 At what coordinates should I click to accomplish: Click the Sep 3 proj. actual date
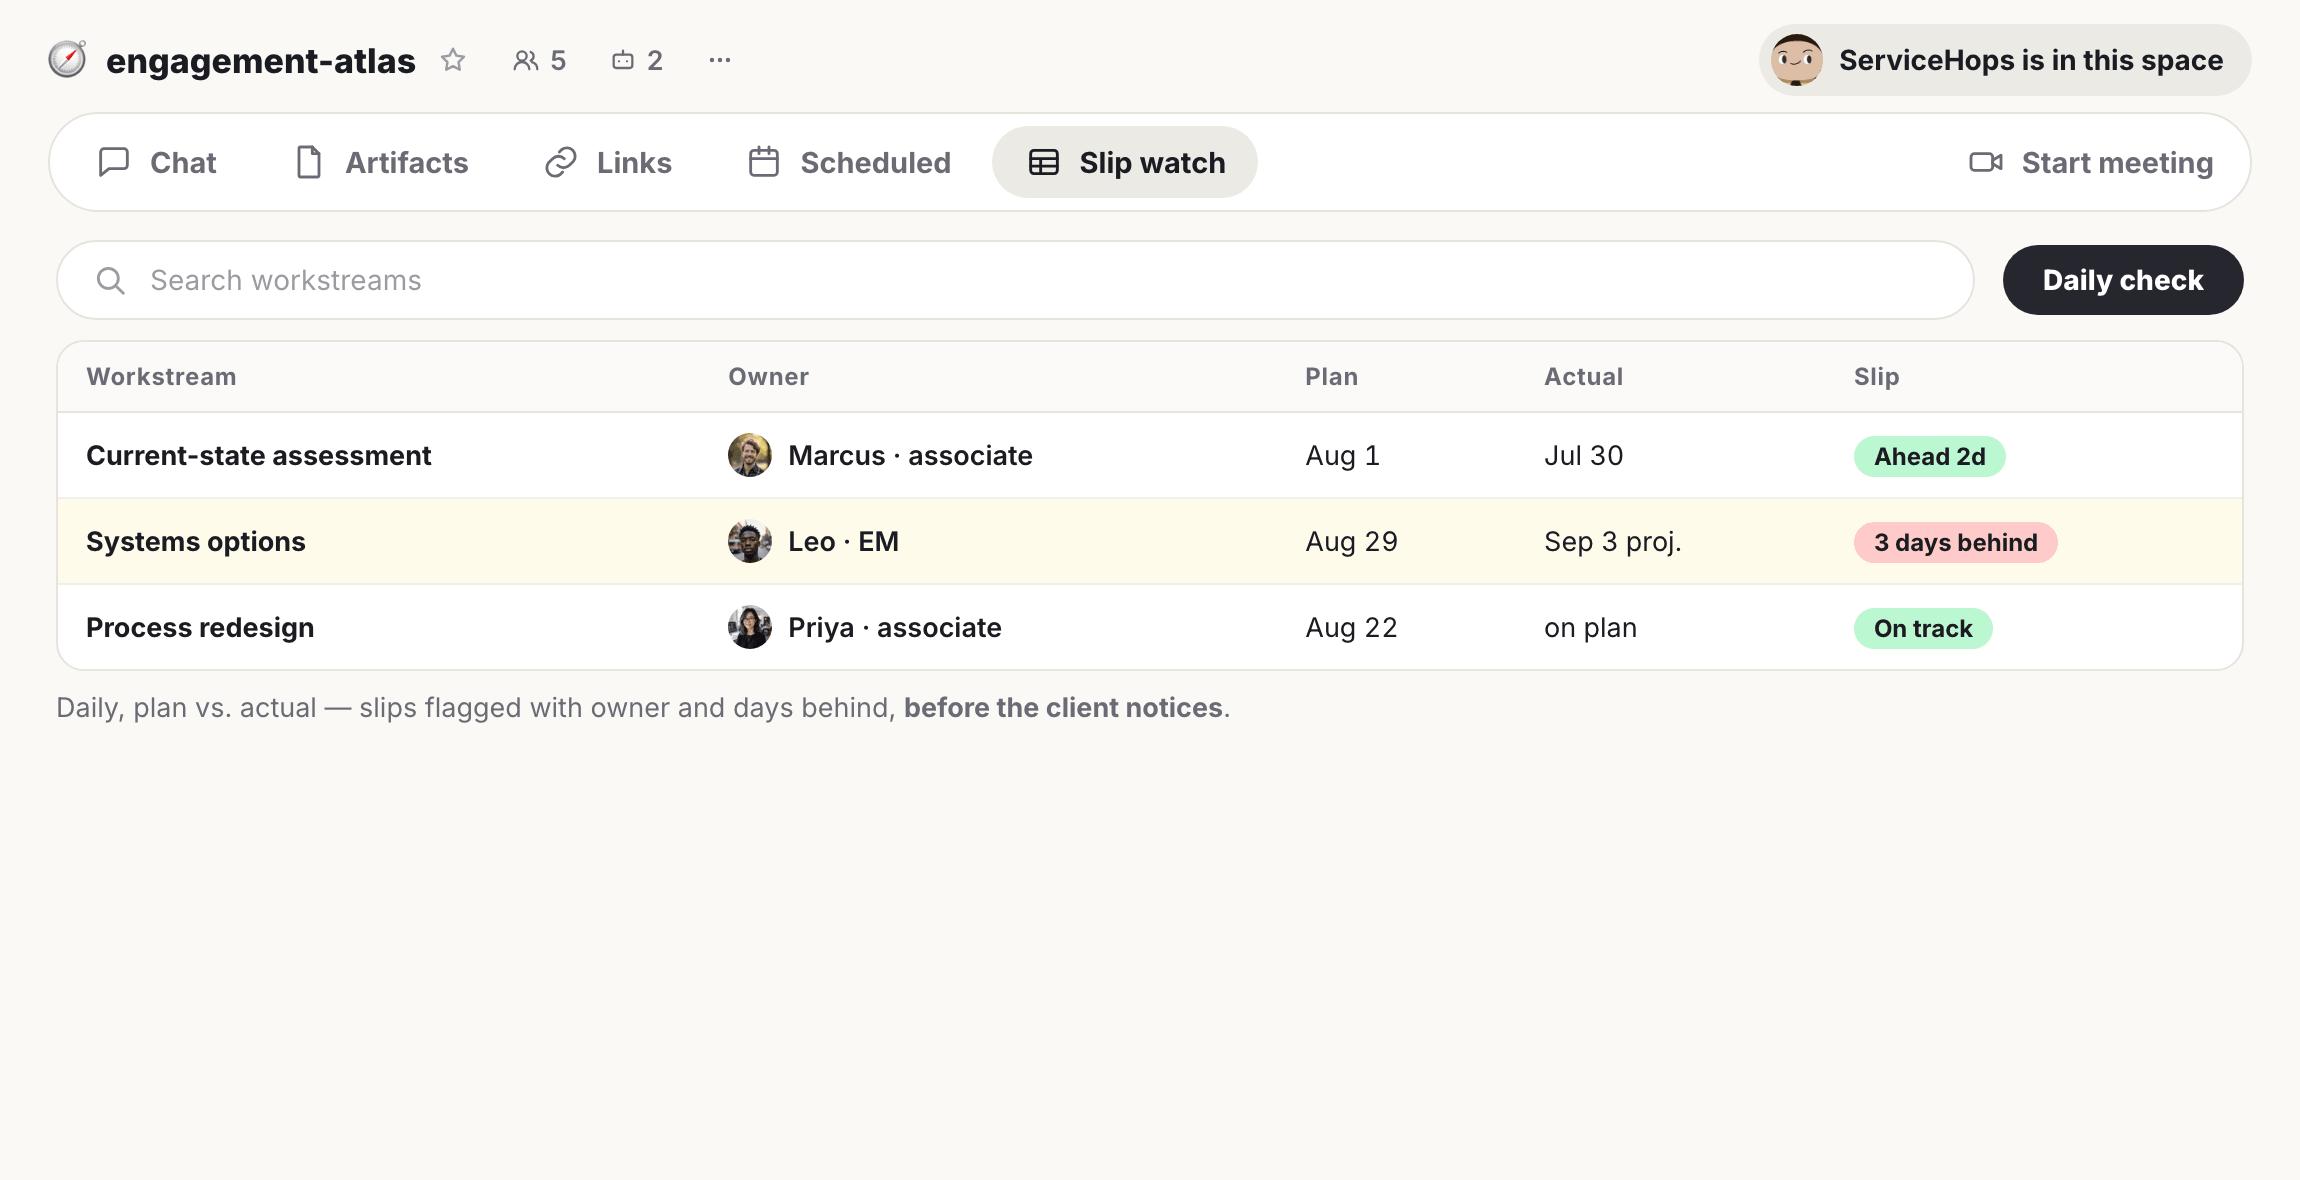click(1612, 542)
